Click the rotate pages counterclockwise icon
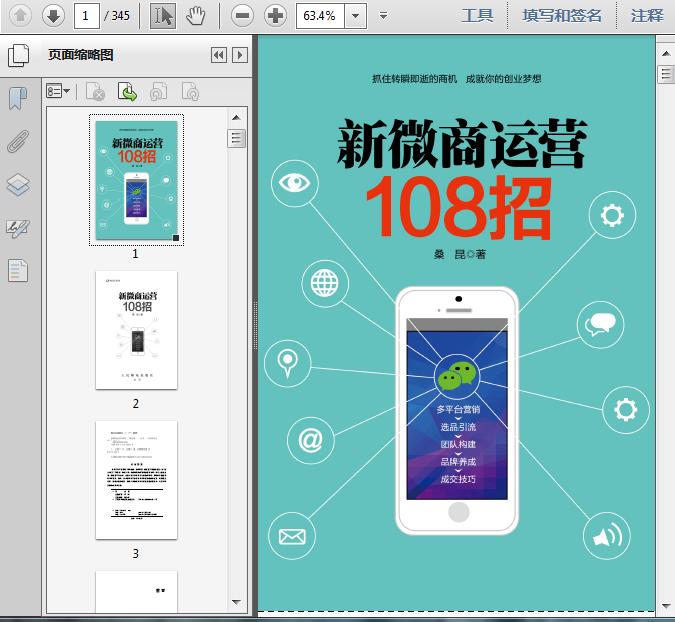 (158, 91)
